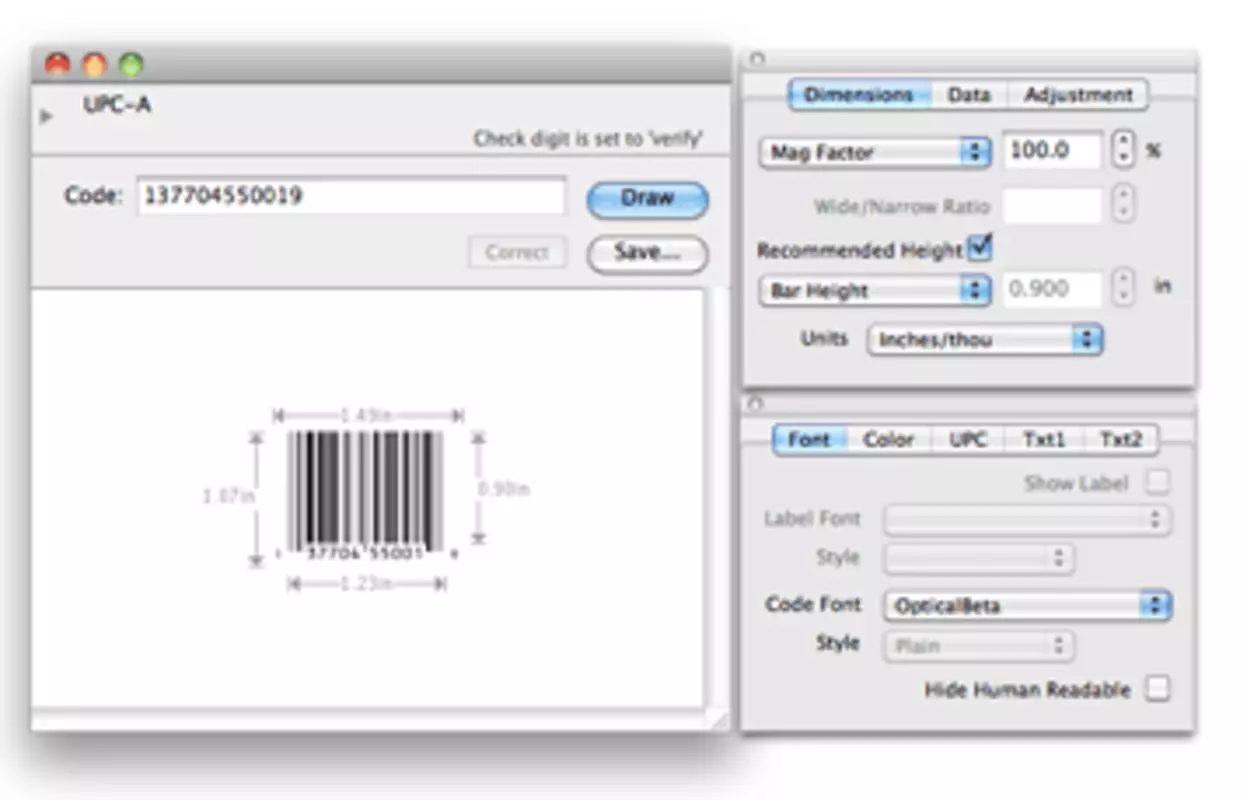Click the green zoom window button
1247x800 pixels.
[x=131, y=65]
